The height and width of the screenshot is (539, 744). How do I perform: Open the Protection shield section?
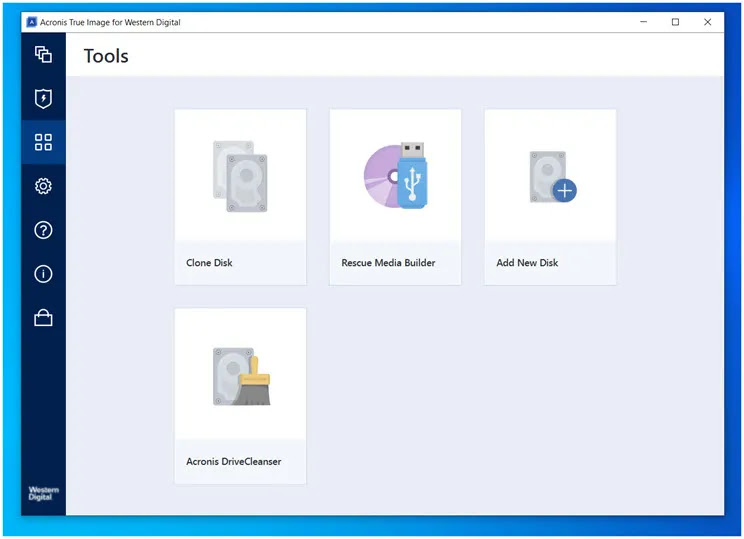point(43,98)
